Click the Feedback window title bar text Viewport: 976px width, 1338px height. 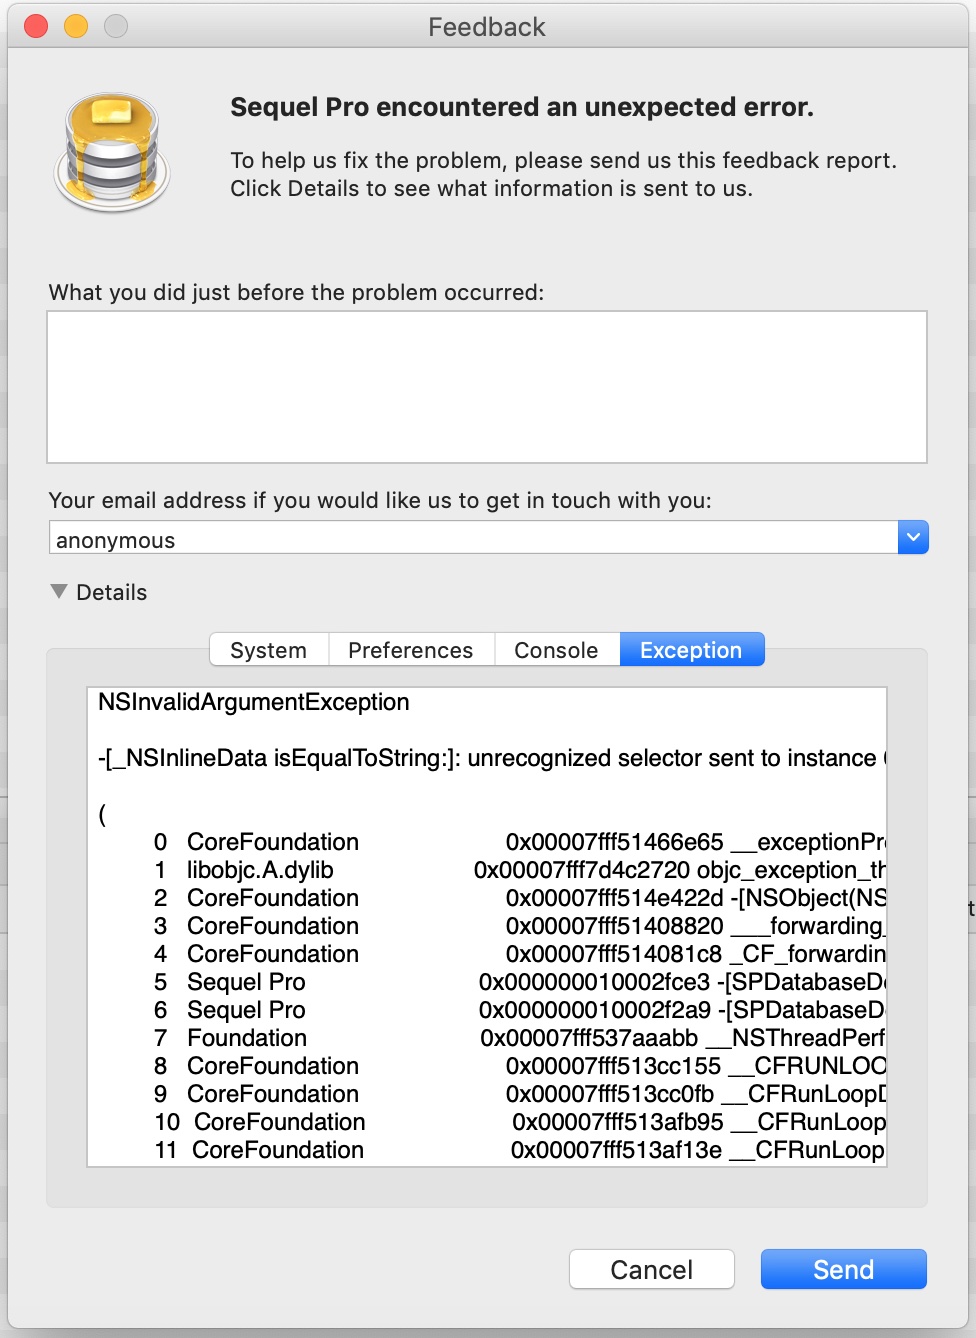pyautogui.click(x=487, y=27)
